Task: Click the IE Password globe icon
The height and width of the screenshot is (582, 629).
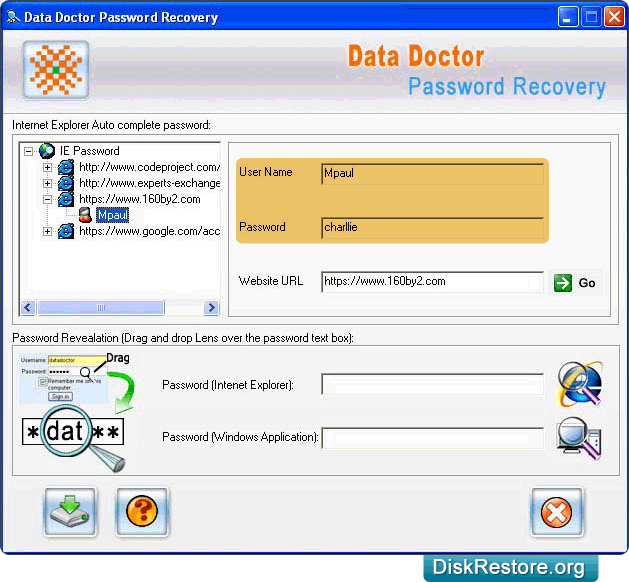Action: coord(47,151)
